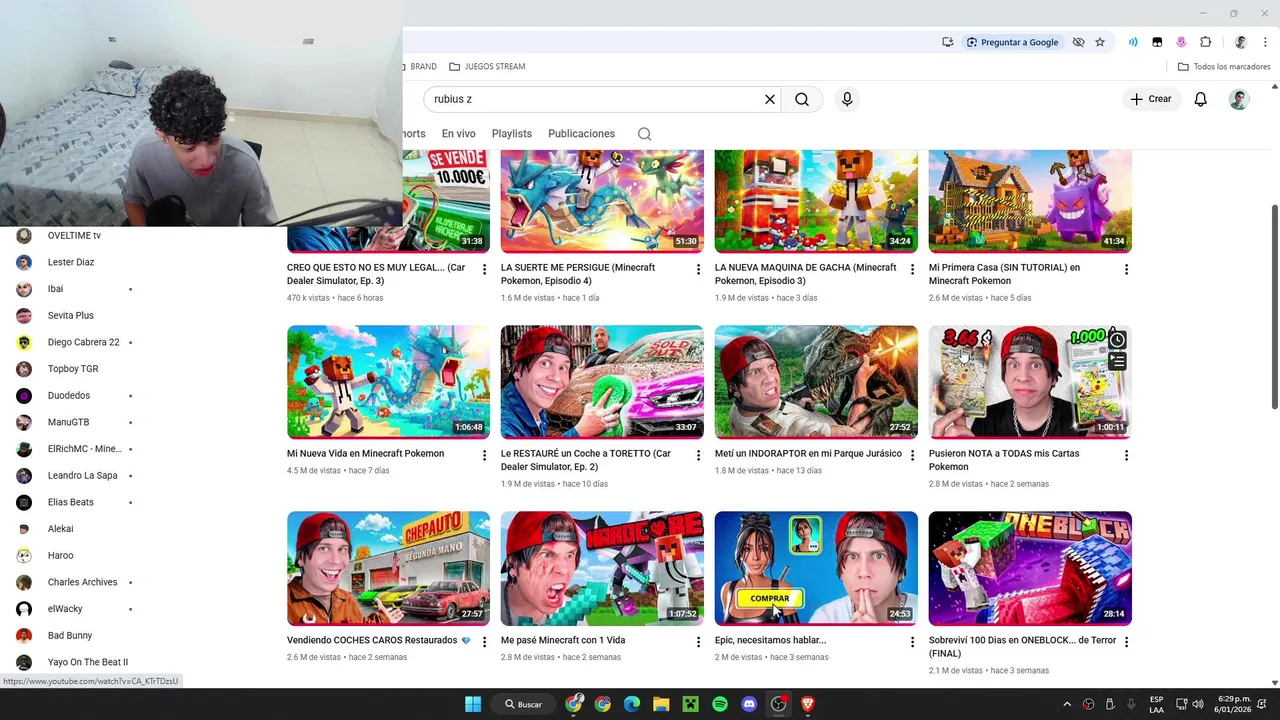Open Todos los marcadores folder
Image resolution: width=1280 pixels, height=720 pixels.
point(1224,66)
